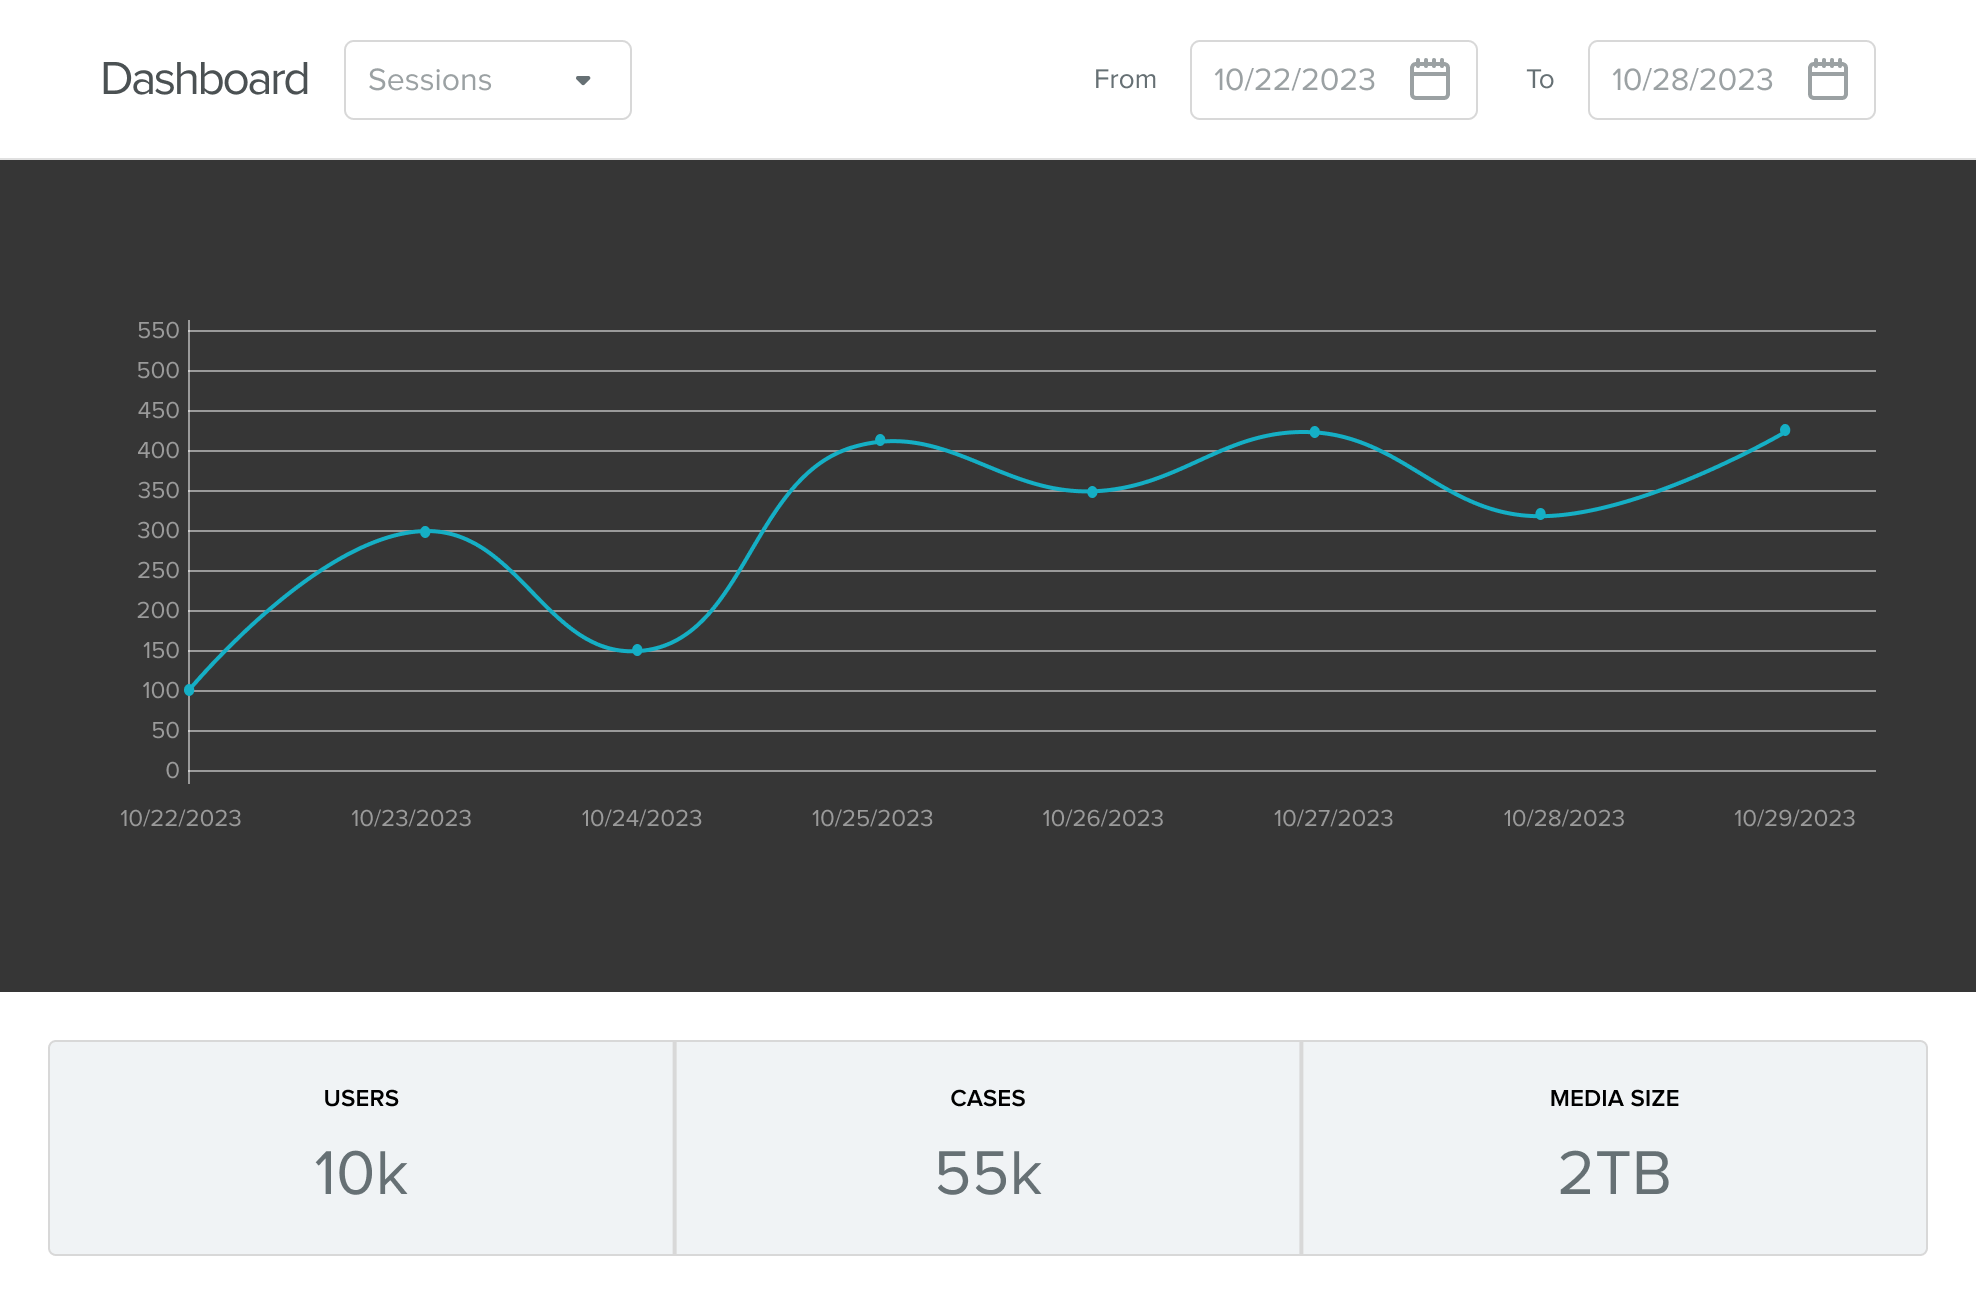Click the 250 y-axis label
The image size is (1976, 1304).
[158, 570]
